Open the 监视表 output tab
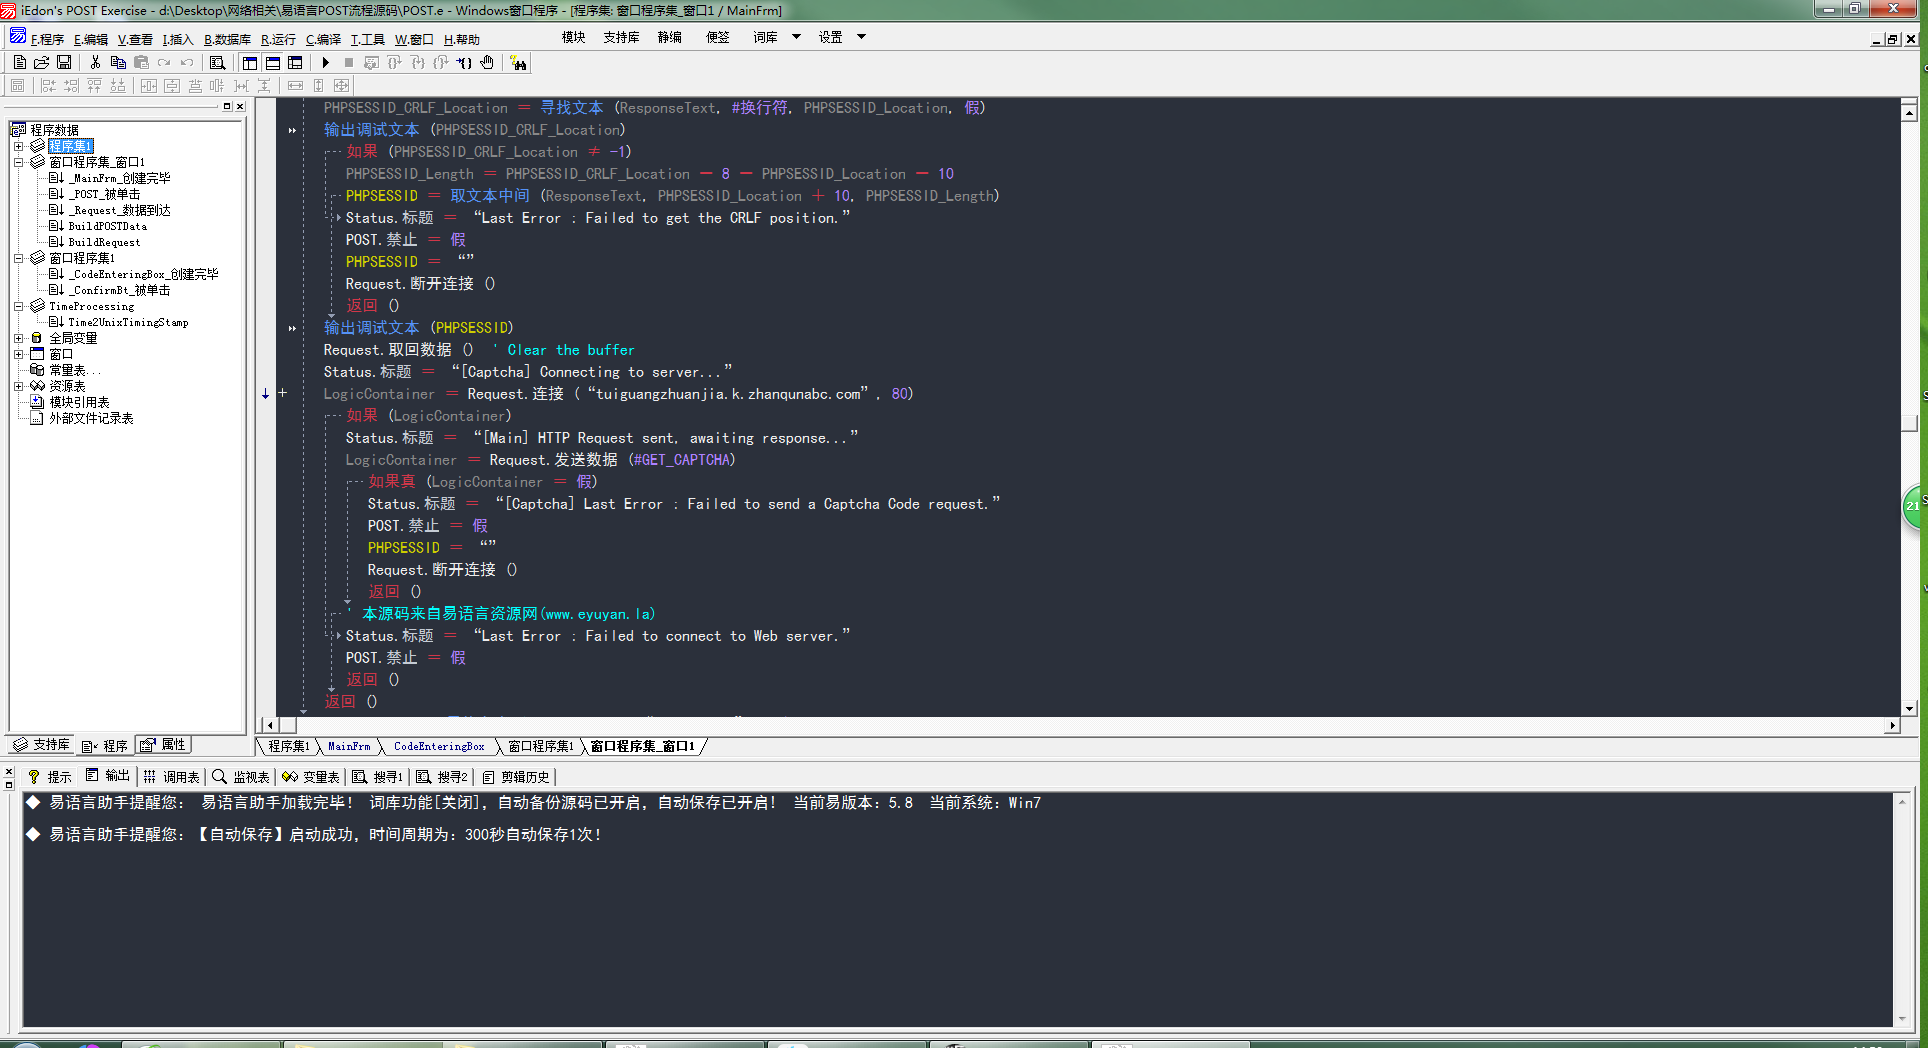Viewport: 1928px width, 1048px height. click(241, 777)
